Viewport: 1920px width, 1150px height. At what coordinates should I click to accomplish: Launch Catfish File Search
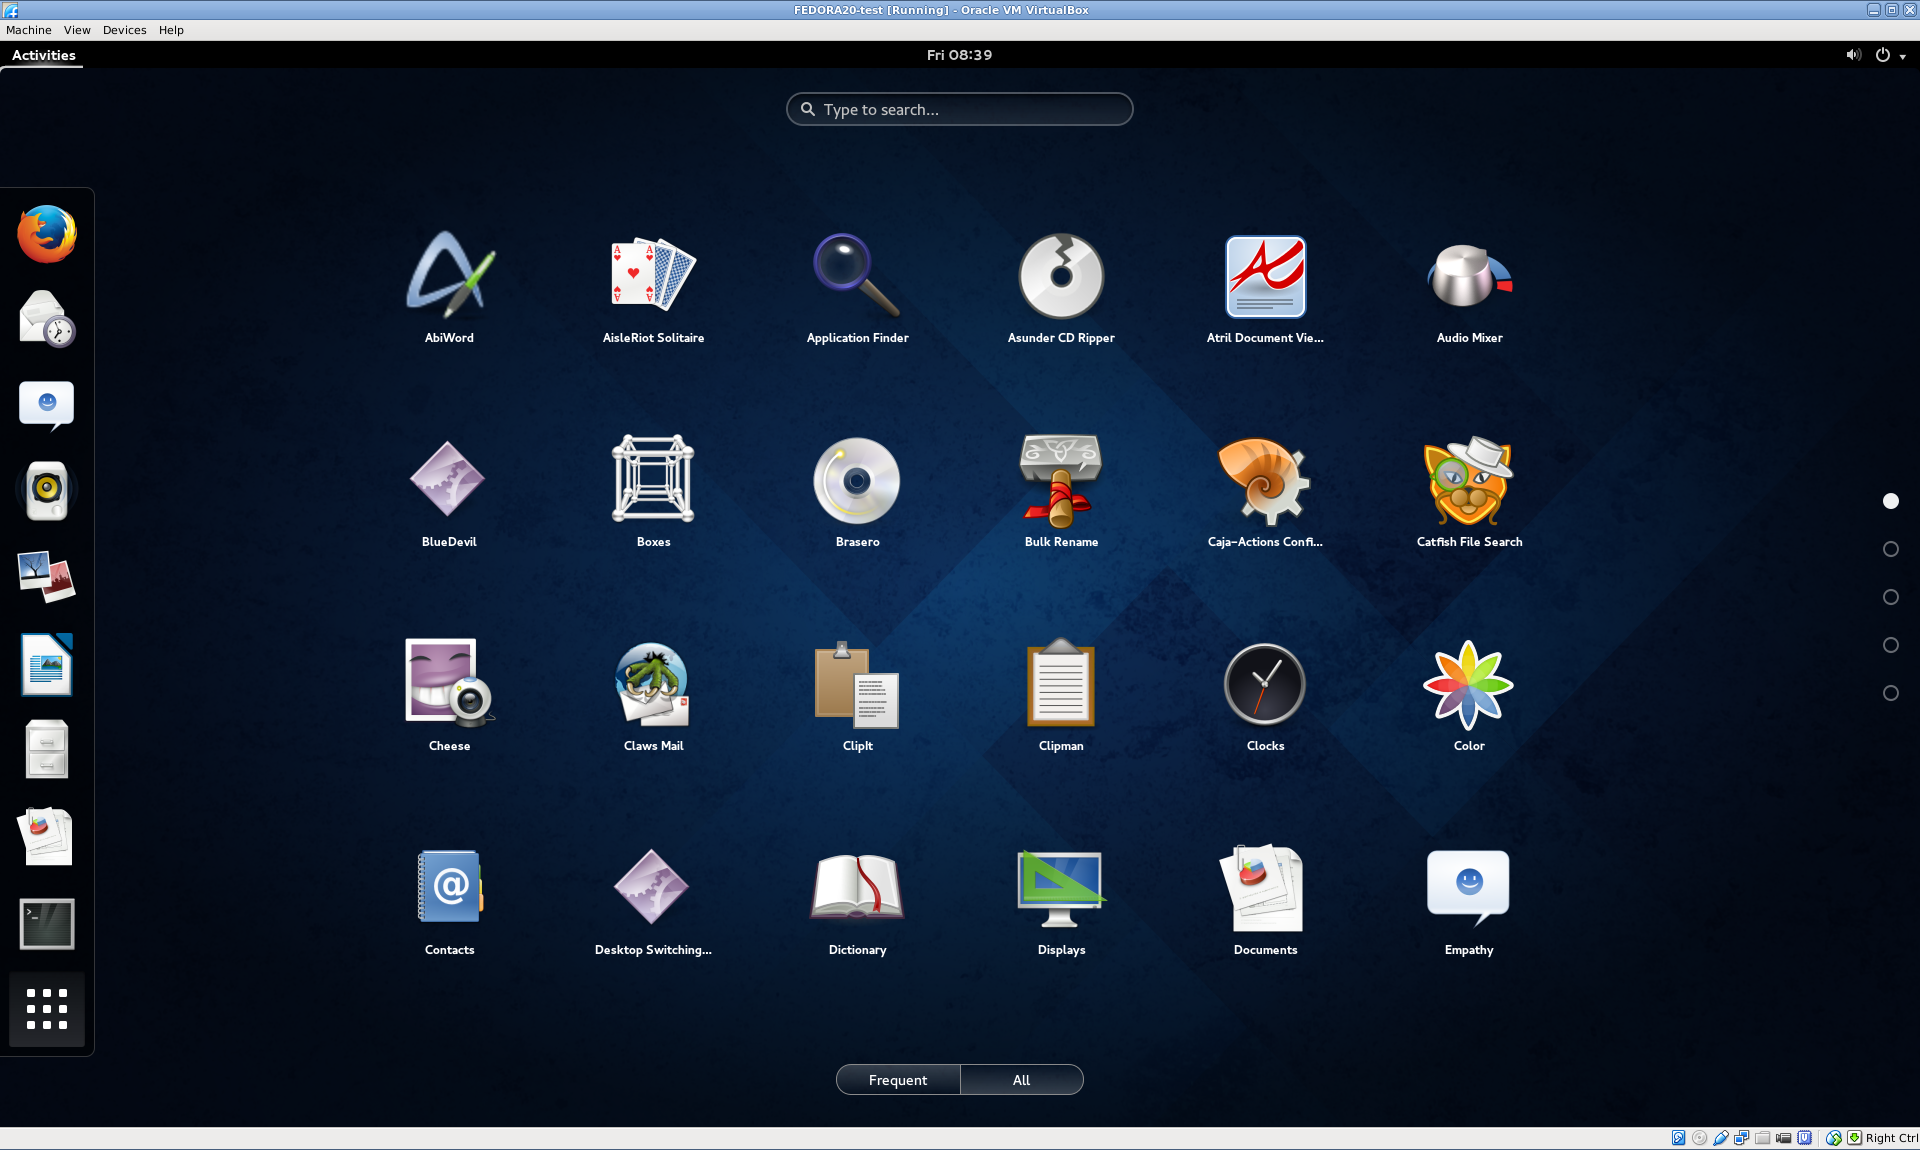(1468, 481)
